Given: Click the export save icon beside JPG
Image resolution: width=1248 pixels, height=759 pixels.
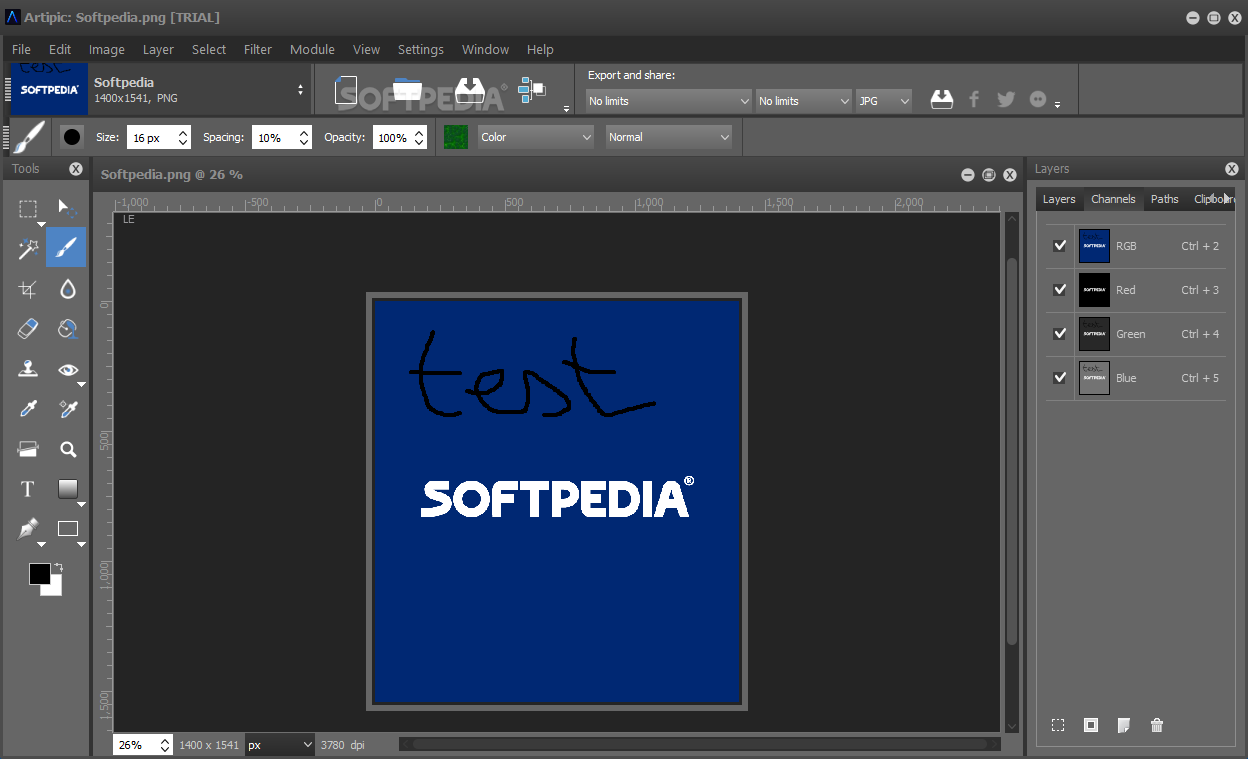Looking at the screenshot, I should pos(942,99).
